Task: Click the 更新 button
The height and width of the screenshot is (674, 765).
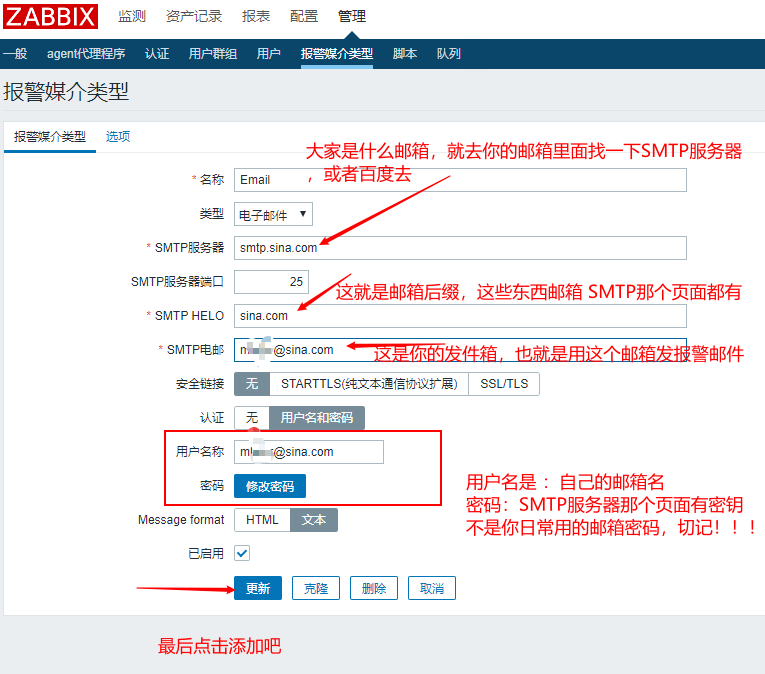Action: pos(258,588)
